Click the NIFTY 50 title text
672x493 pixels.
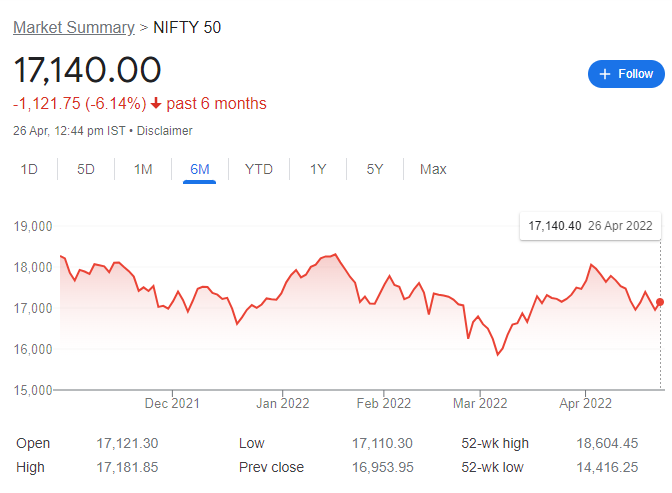click(x=187, y=27)
